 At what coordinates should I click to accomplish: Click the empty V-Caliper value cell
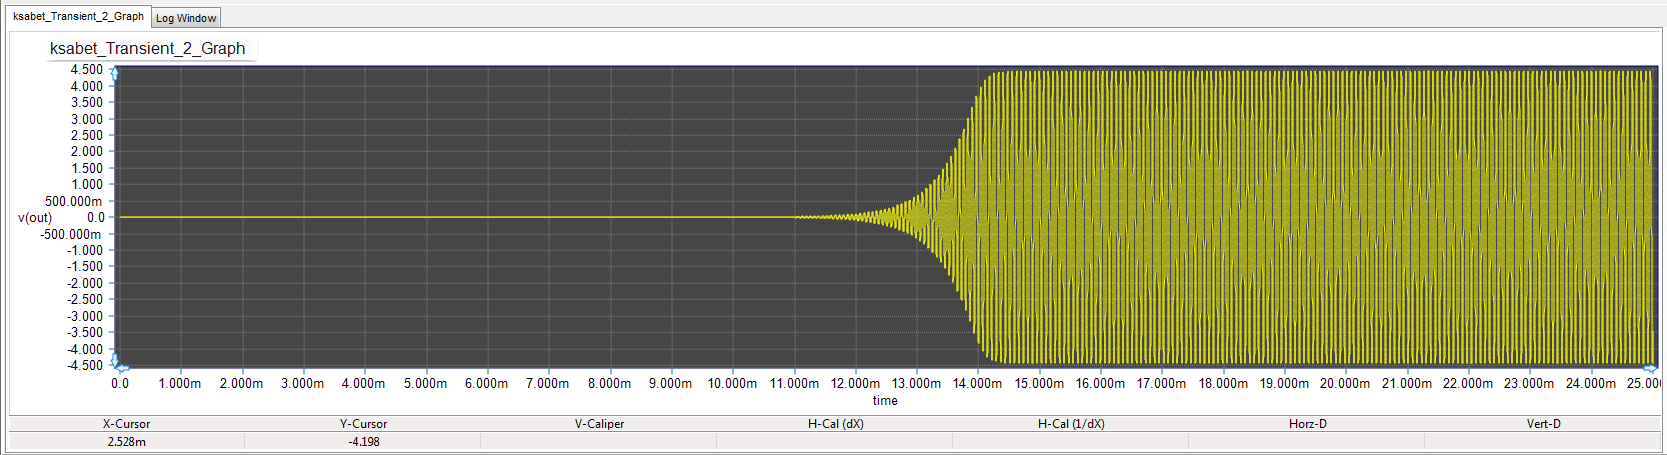(599, 441)
